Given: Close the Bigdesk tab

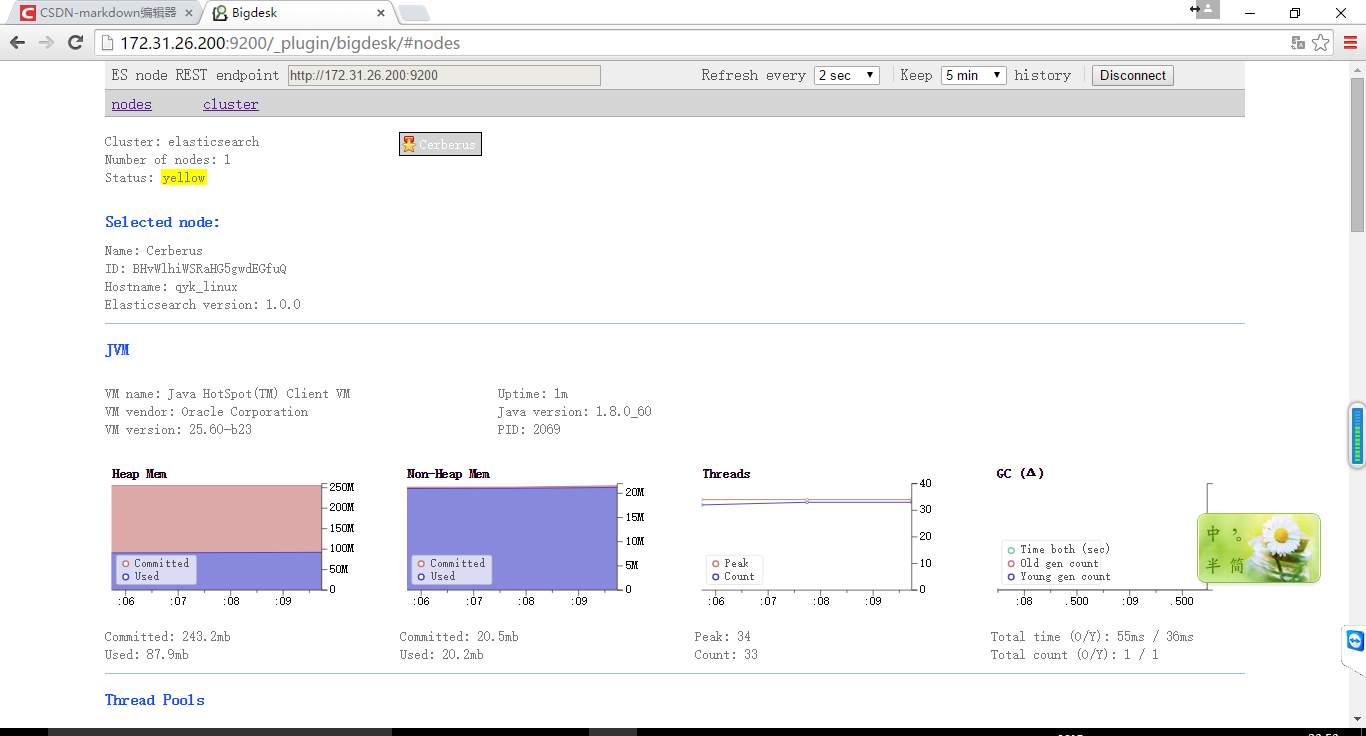Looking at the screenshot, I should [x=380, y=13].
